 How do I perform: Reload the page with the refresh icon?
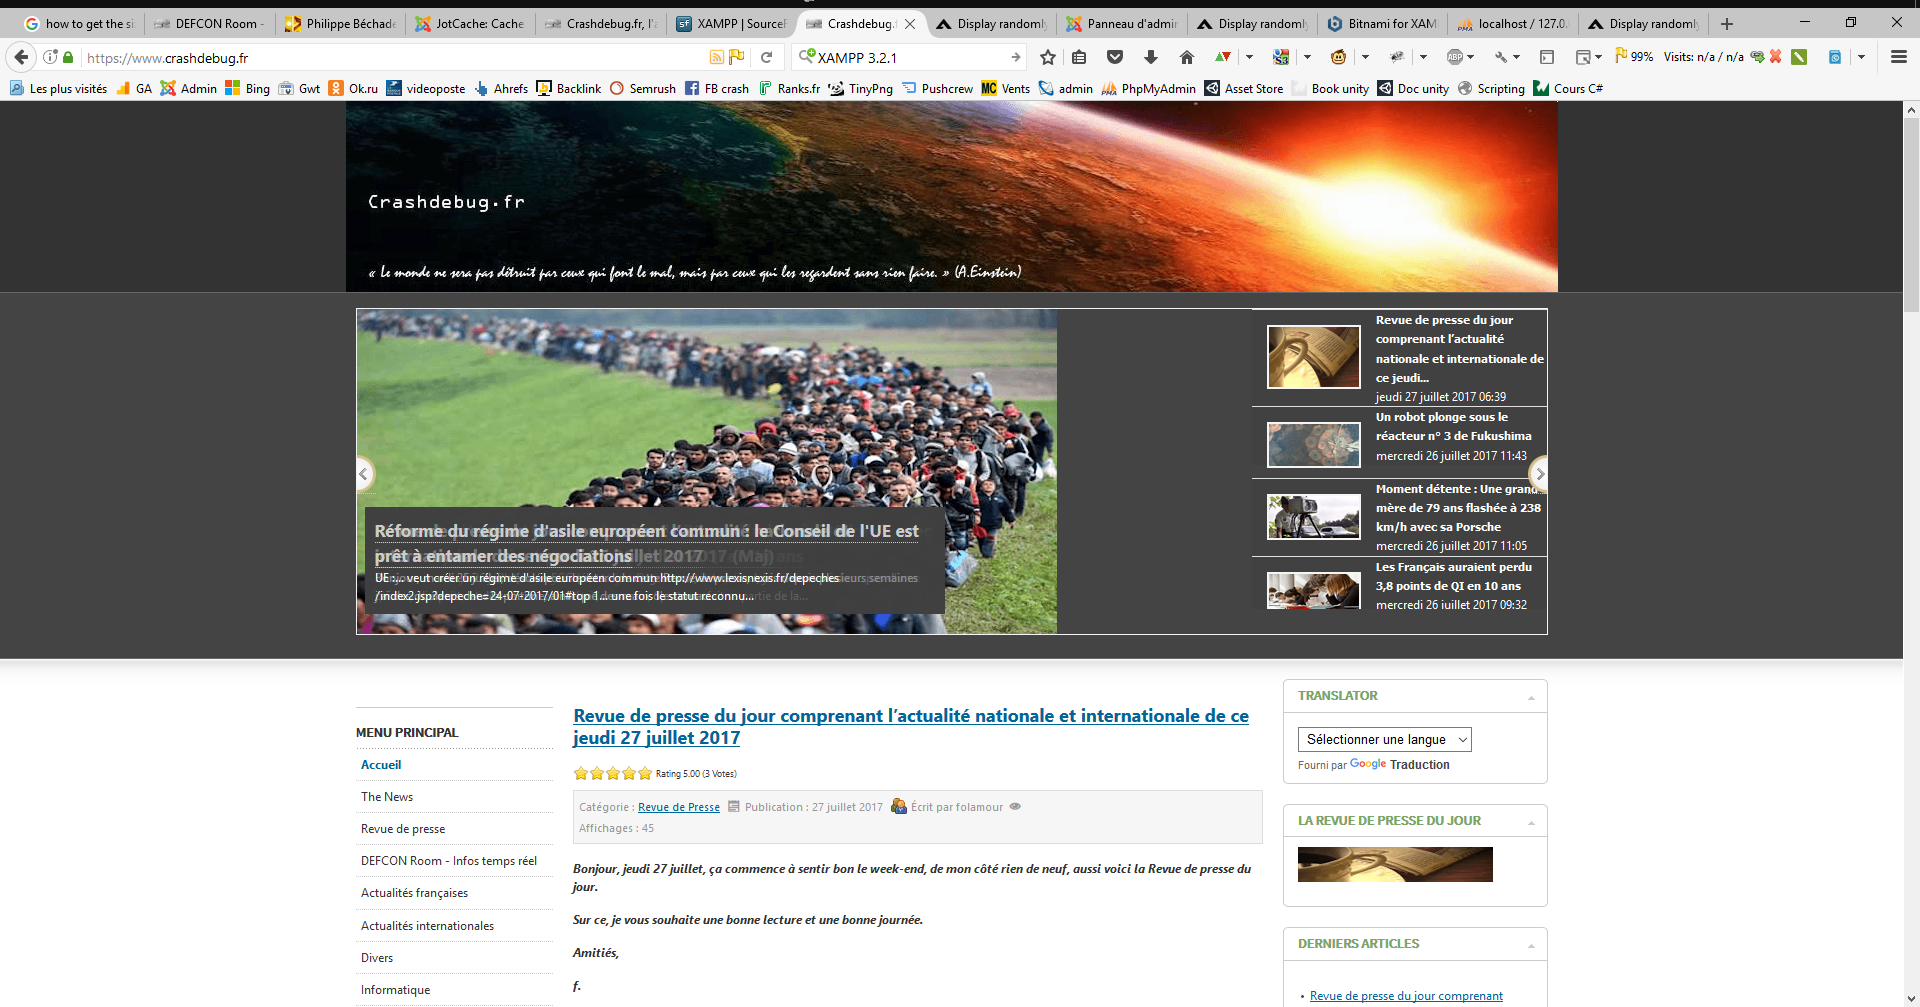pos(766,58)
